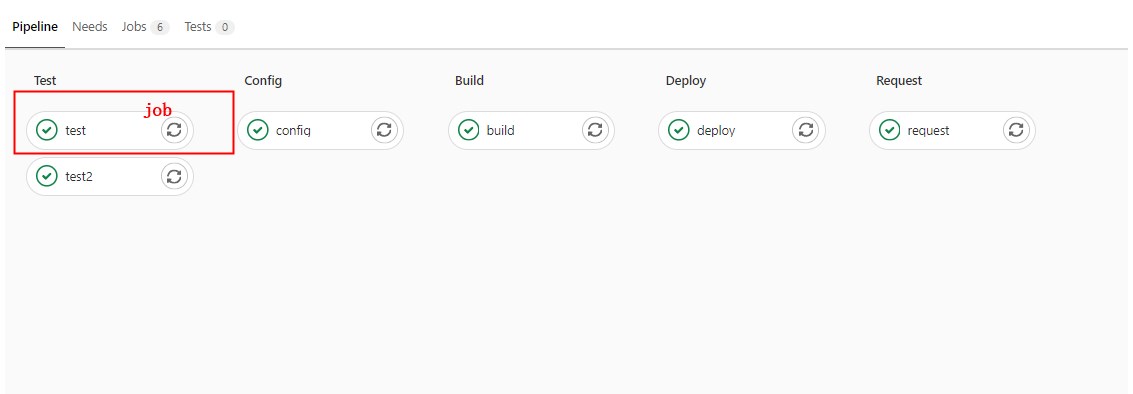Open the Jobs tab
This screenshot has height=394, width=1133.
(x=145, y=27)
